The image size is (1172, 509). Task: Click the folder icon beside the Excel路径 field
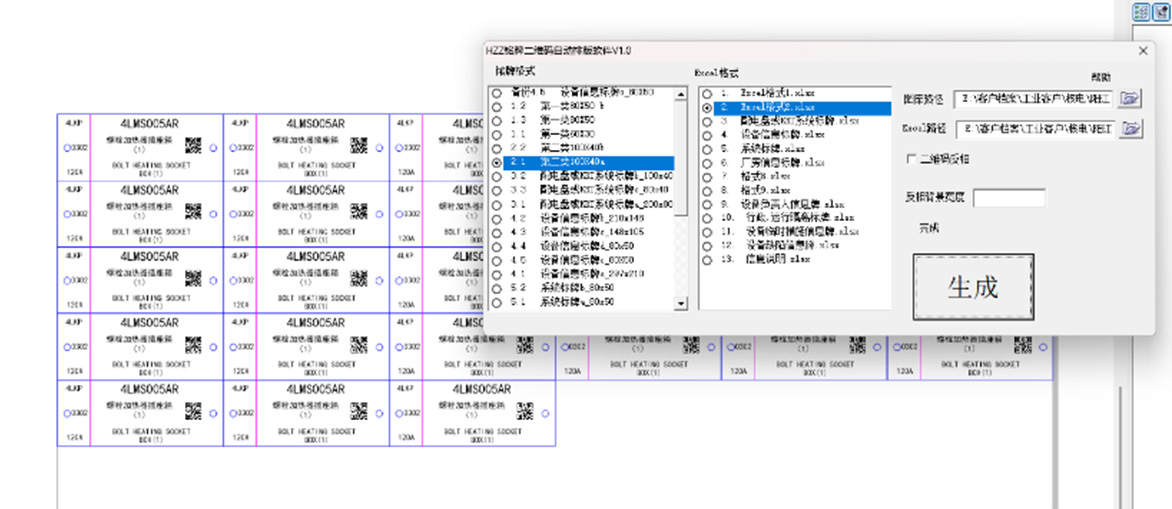[x=1130, y=129]
